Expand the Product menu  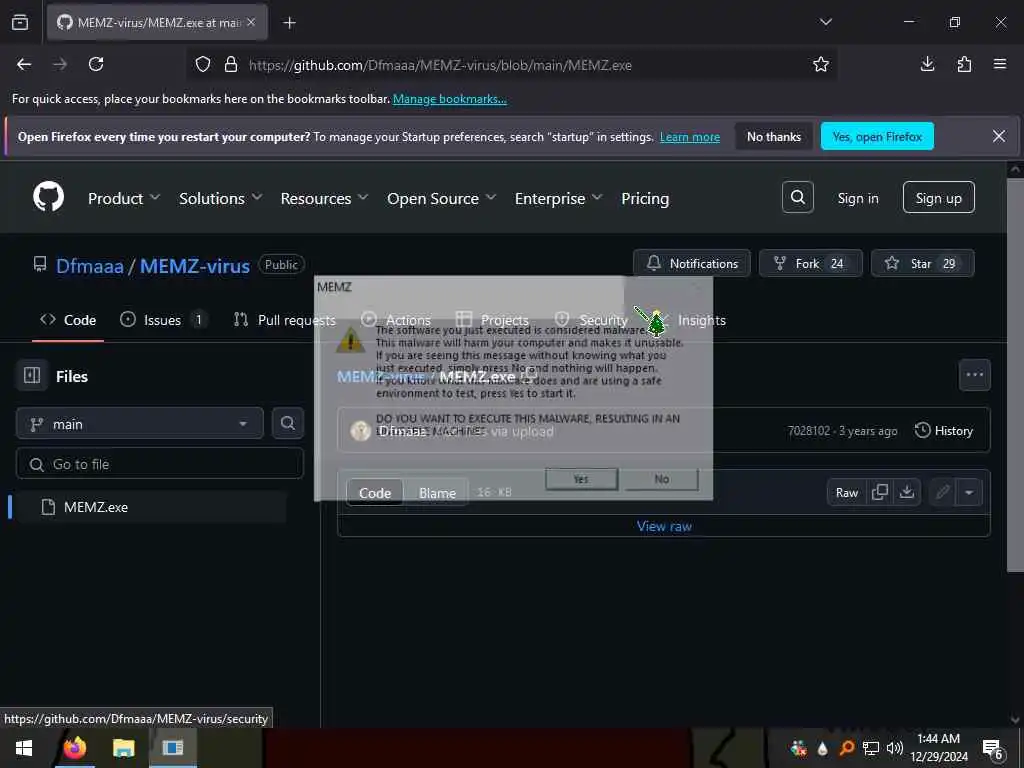pyautogui.click(x=123, y=199)
